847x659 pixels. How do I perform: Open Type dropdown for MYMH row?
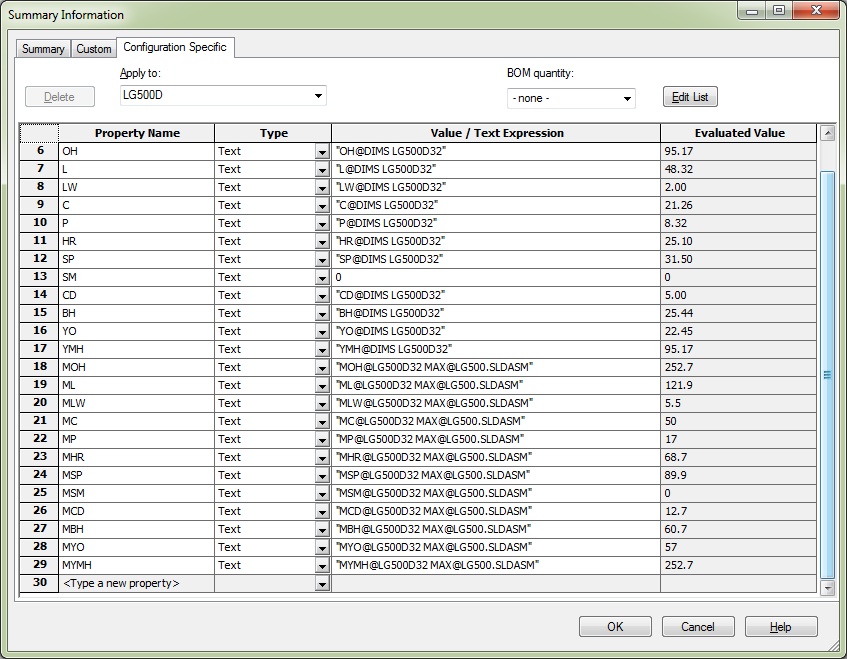pyautogui.click(x=322, y=566)
